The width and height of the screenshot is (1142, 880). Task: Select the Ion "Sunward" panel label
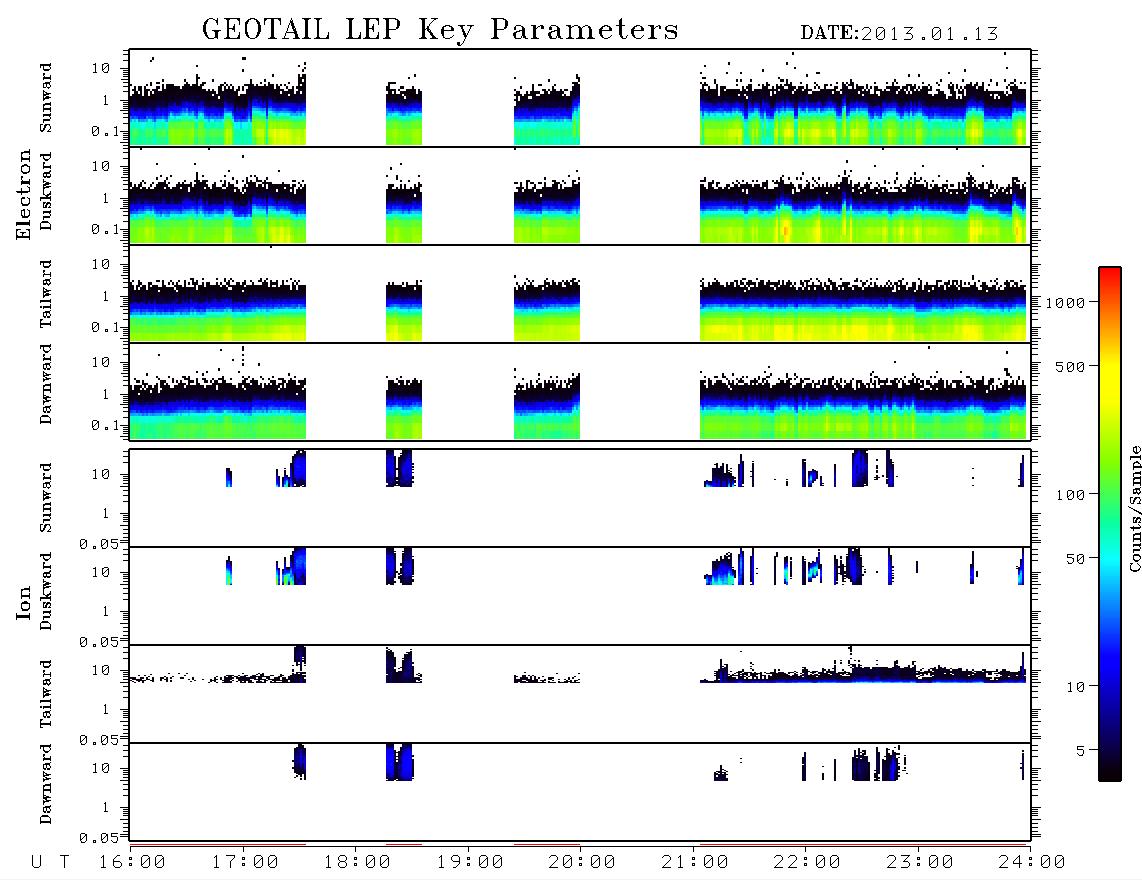click(x=46, y=498)
